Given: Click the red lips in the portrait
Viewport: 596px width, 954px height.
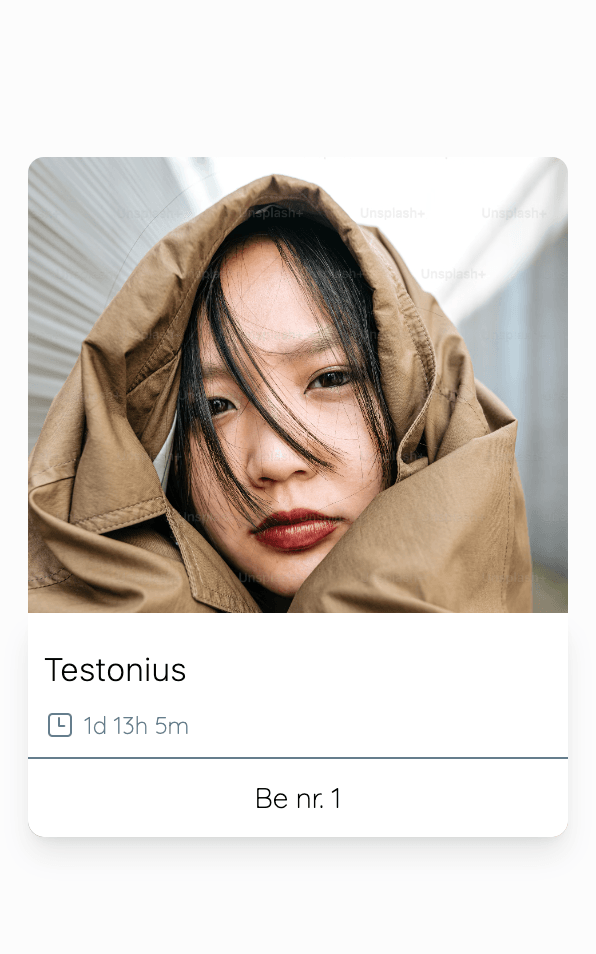Looking at the screenshot, I should [x=296, y=529].
